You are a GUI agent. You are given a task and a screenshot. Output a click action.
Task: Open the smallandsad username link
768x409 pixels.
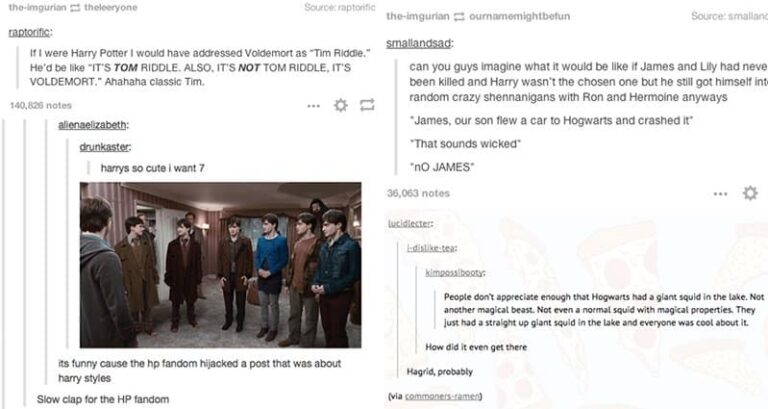coord(418,43)
